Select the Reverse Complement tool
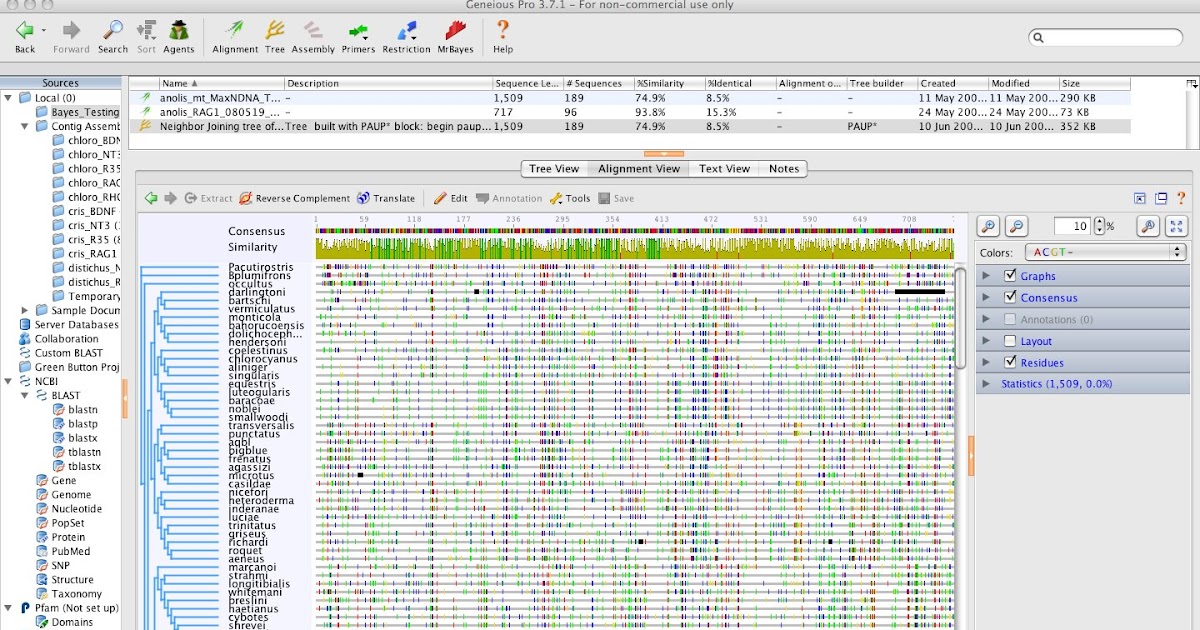Viewport: 1200px width, 630px height. pos(297,198)
